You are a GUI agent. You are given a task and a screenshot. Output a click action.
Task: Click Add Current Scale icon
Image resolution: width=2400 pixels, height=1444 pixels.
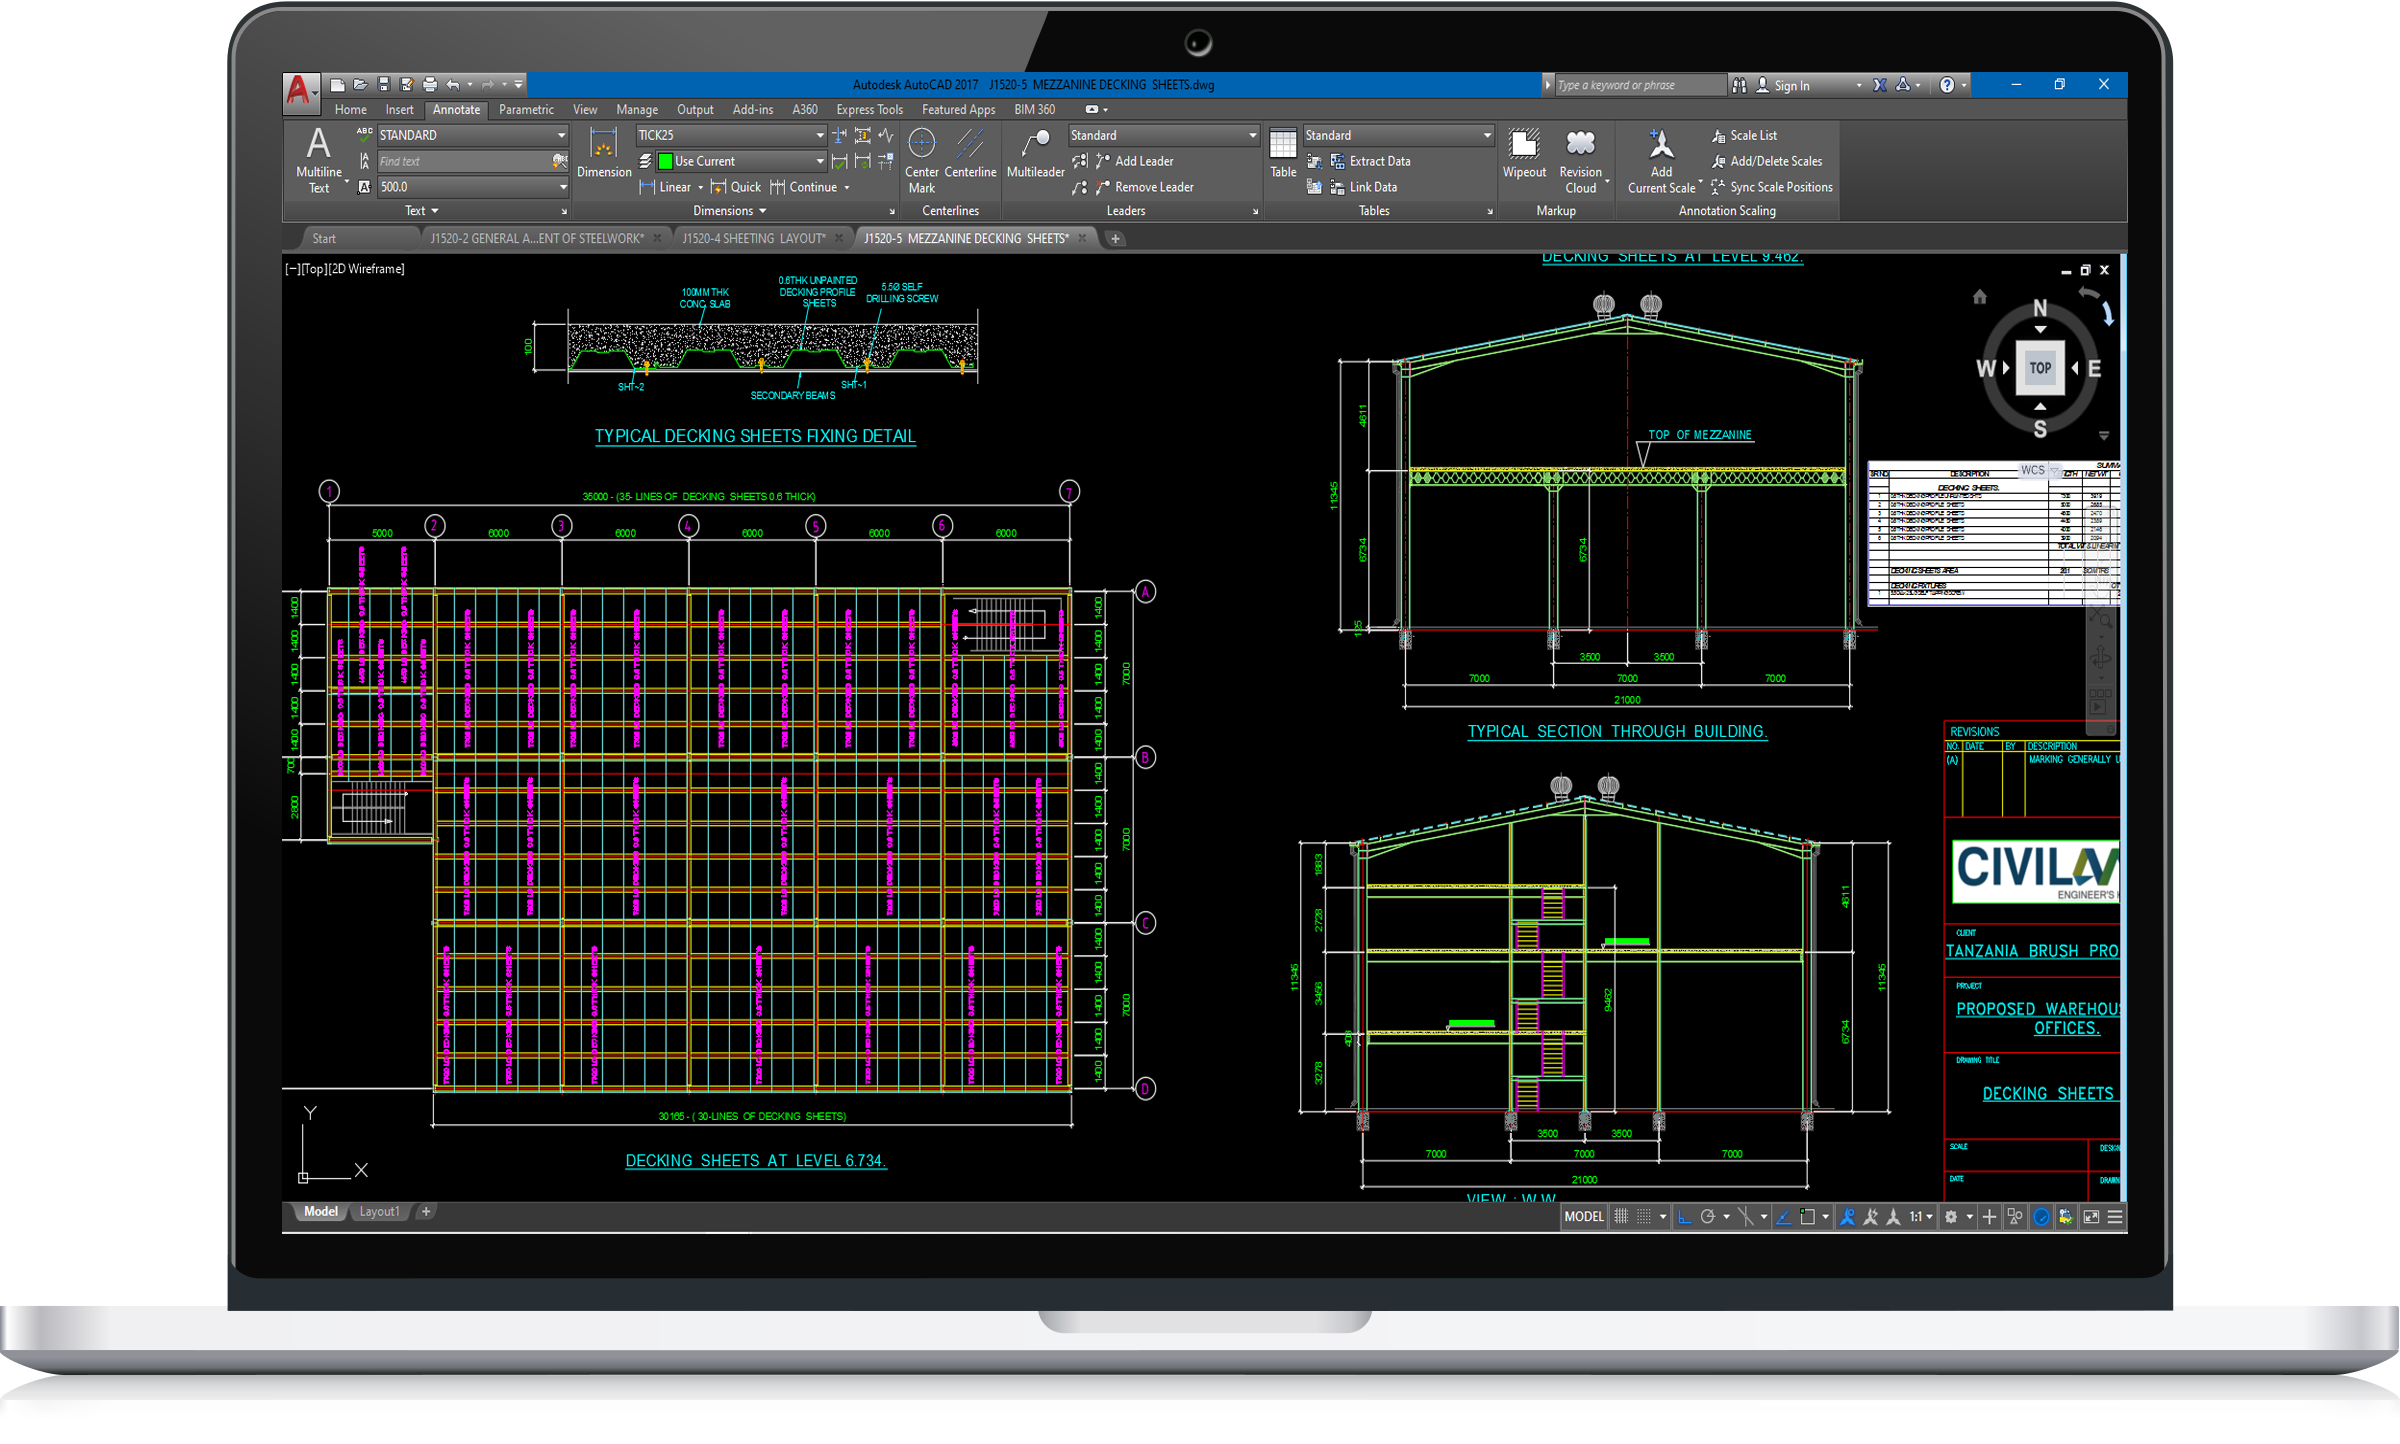(1661, 160)
